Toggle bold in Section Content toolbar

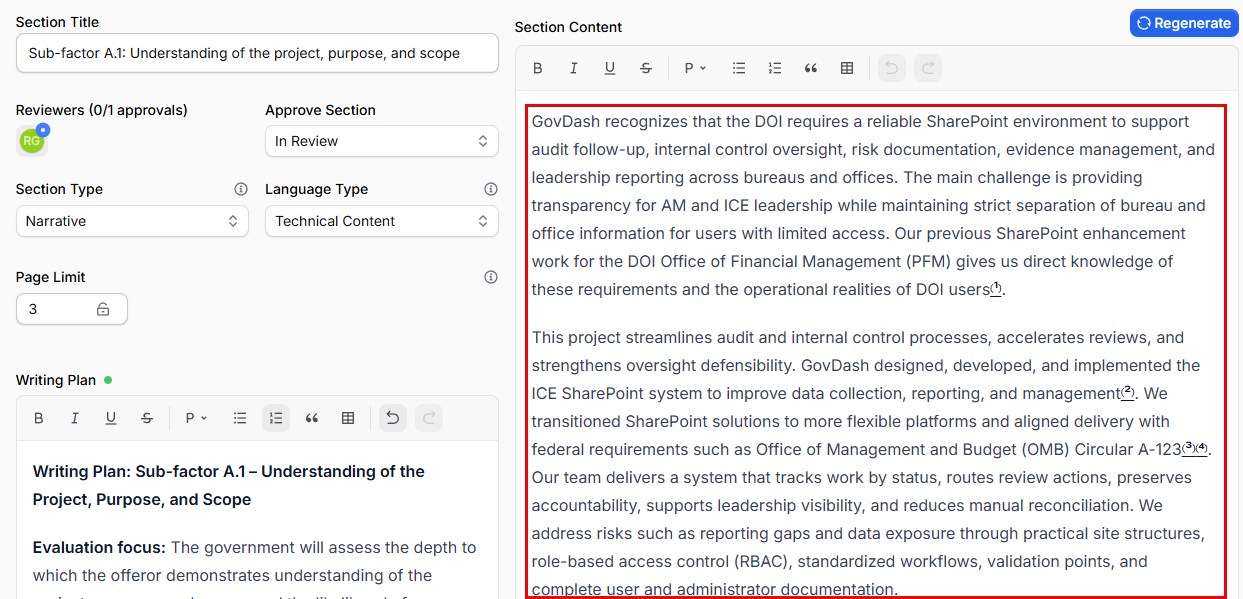(538, 68)
